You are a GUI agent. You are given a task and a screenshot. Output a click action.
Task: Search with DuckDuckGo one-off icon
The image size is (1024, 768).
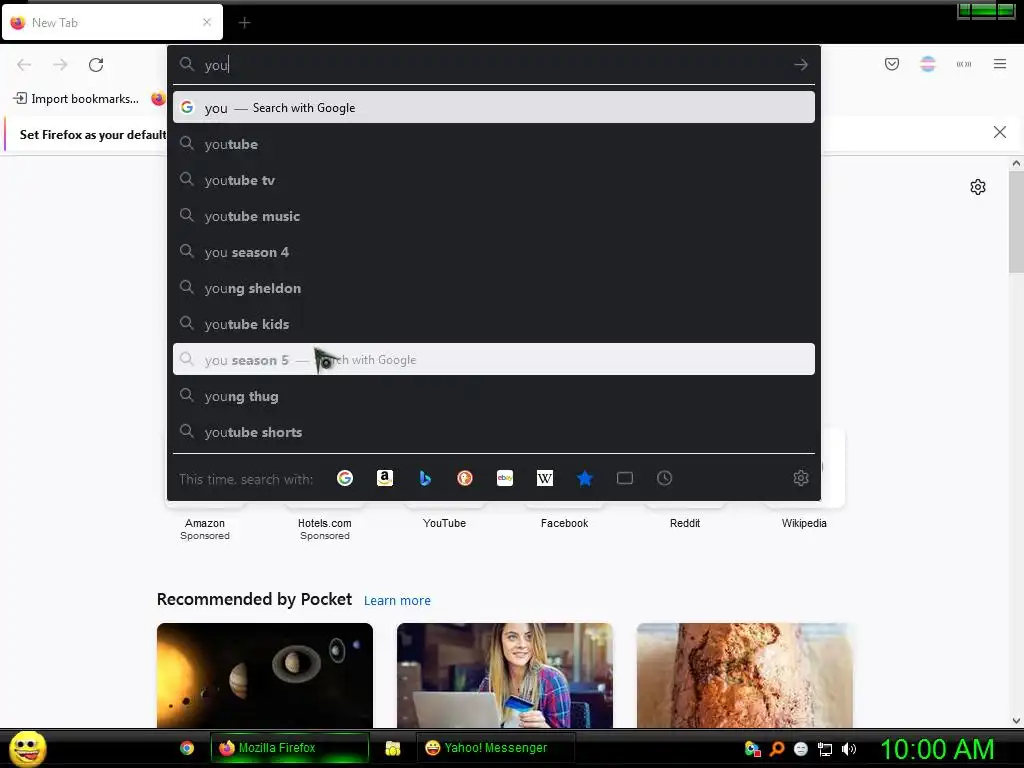465,479
